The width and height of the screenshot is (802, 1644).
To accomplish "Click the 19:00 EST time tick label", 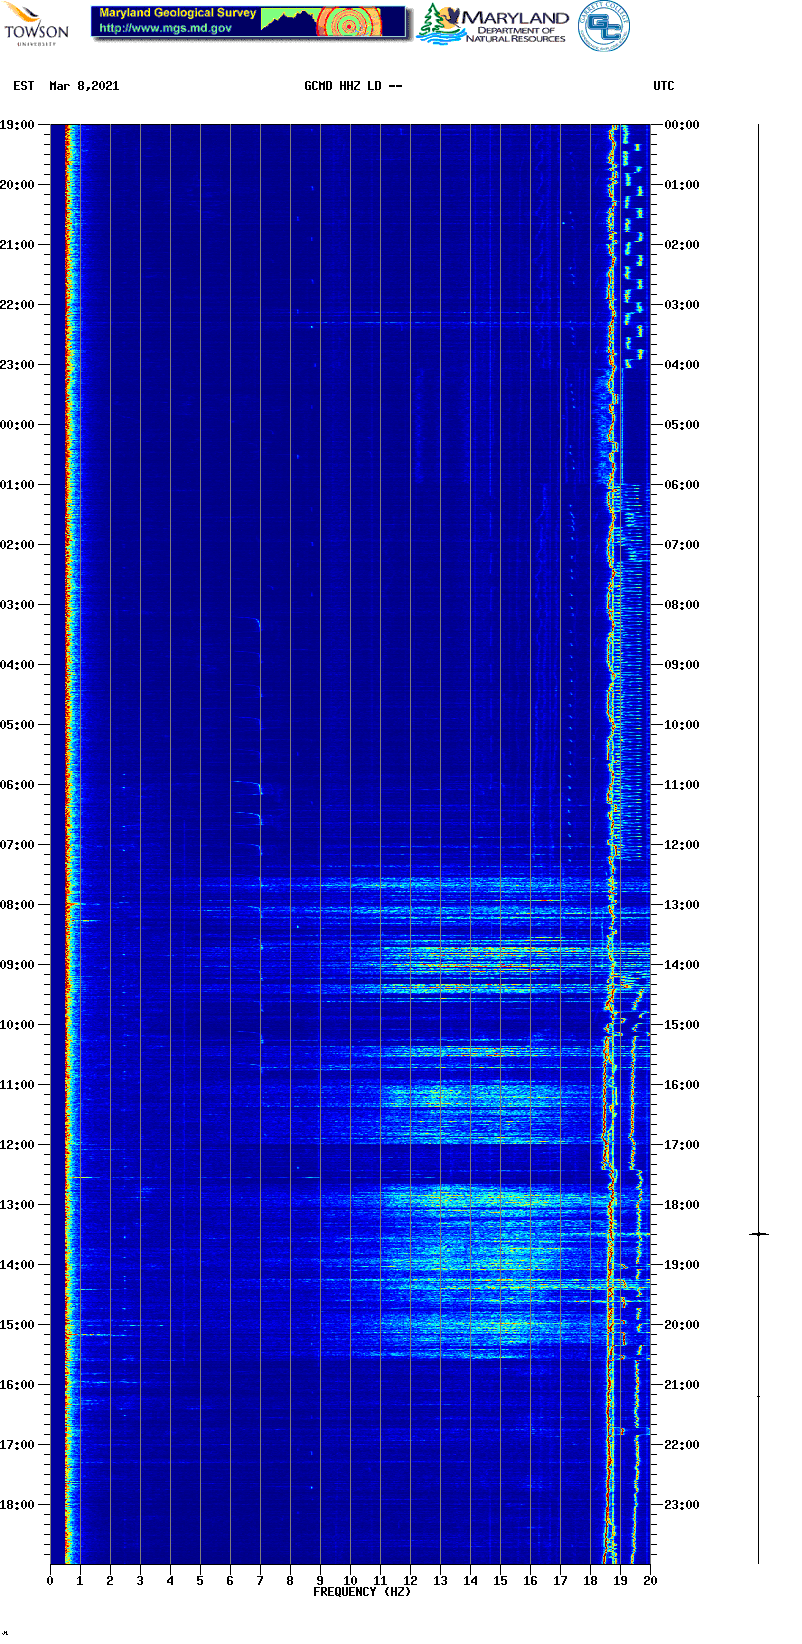I will 18,125.
